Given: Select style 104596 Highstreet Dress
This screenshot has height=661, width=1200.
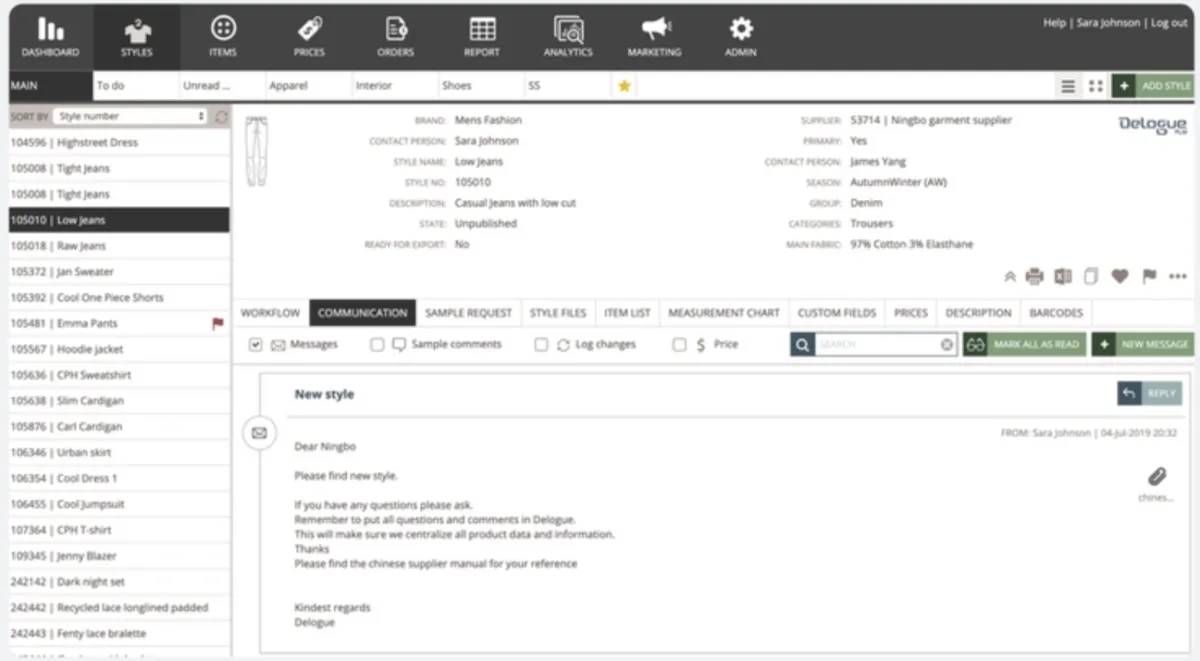Looking at the screenshot, I should (119, 143).
